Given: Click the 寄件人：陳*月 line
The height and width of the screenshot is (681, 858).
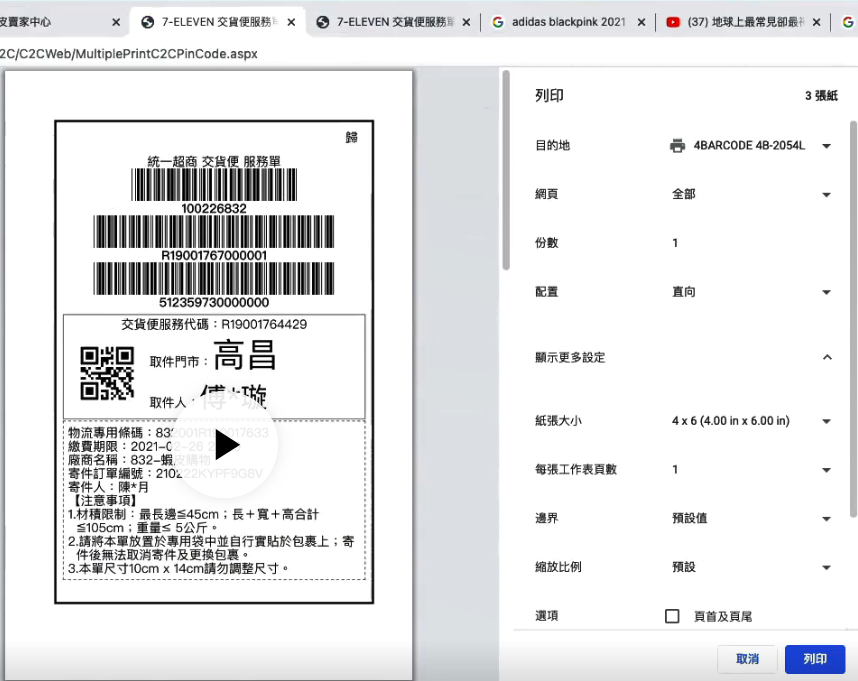Looking at the screenshot, I should coord(108,487).
